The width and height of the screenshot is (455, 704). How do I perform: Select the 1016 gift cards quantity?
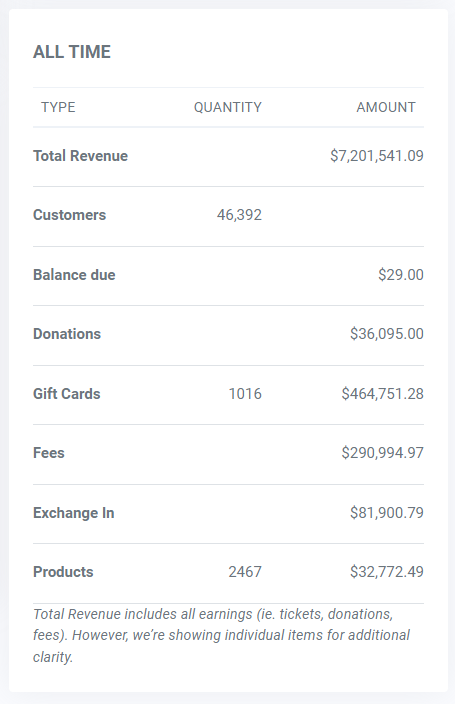pyautogui.click(x=245, y=394)
